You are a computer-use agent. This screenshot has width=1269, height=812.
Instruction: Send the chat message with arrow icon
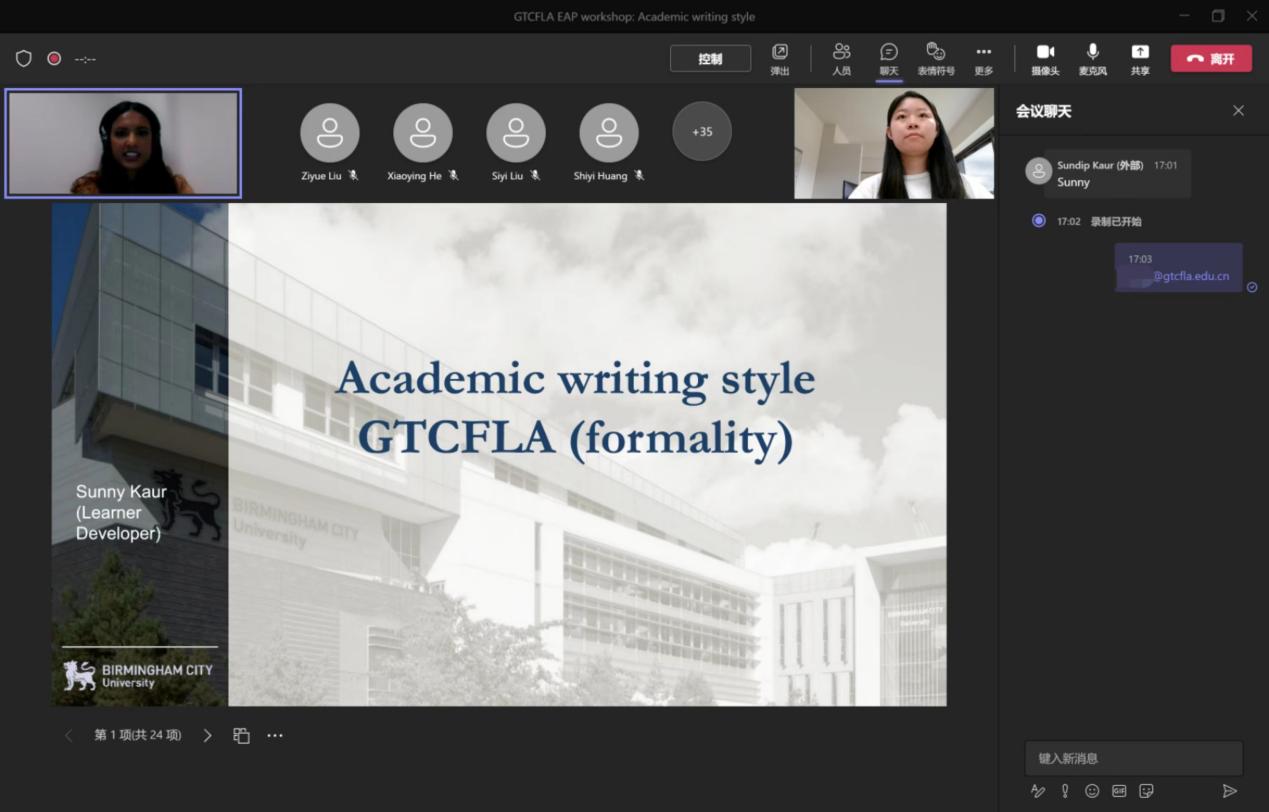(x=1229, y=791)
